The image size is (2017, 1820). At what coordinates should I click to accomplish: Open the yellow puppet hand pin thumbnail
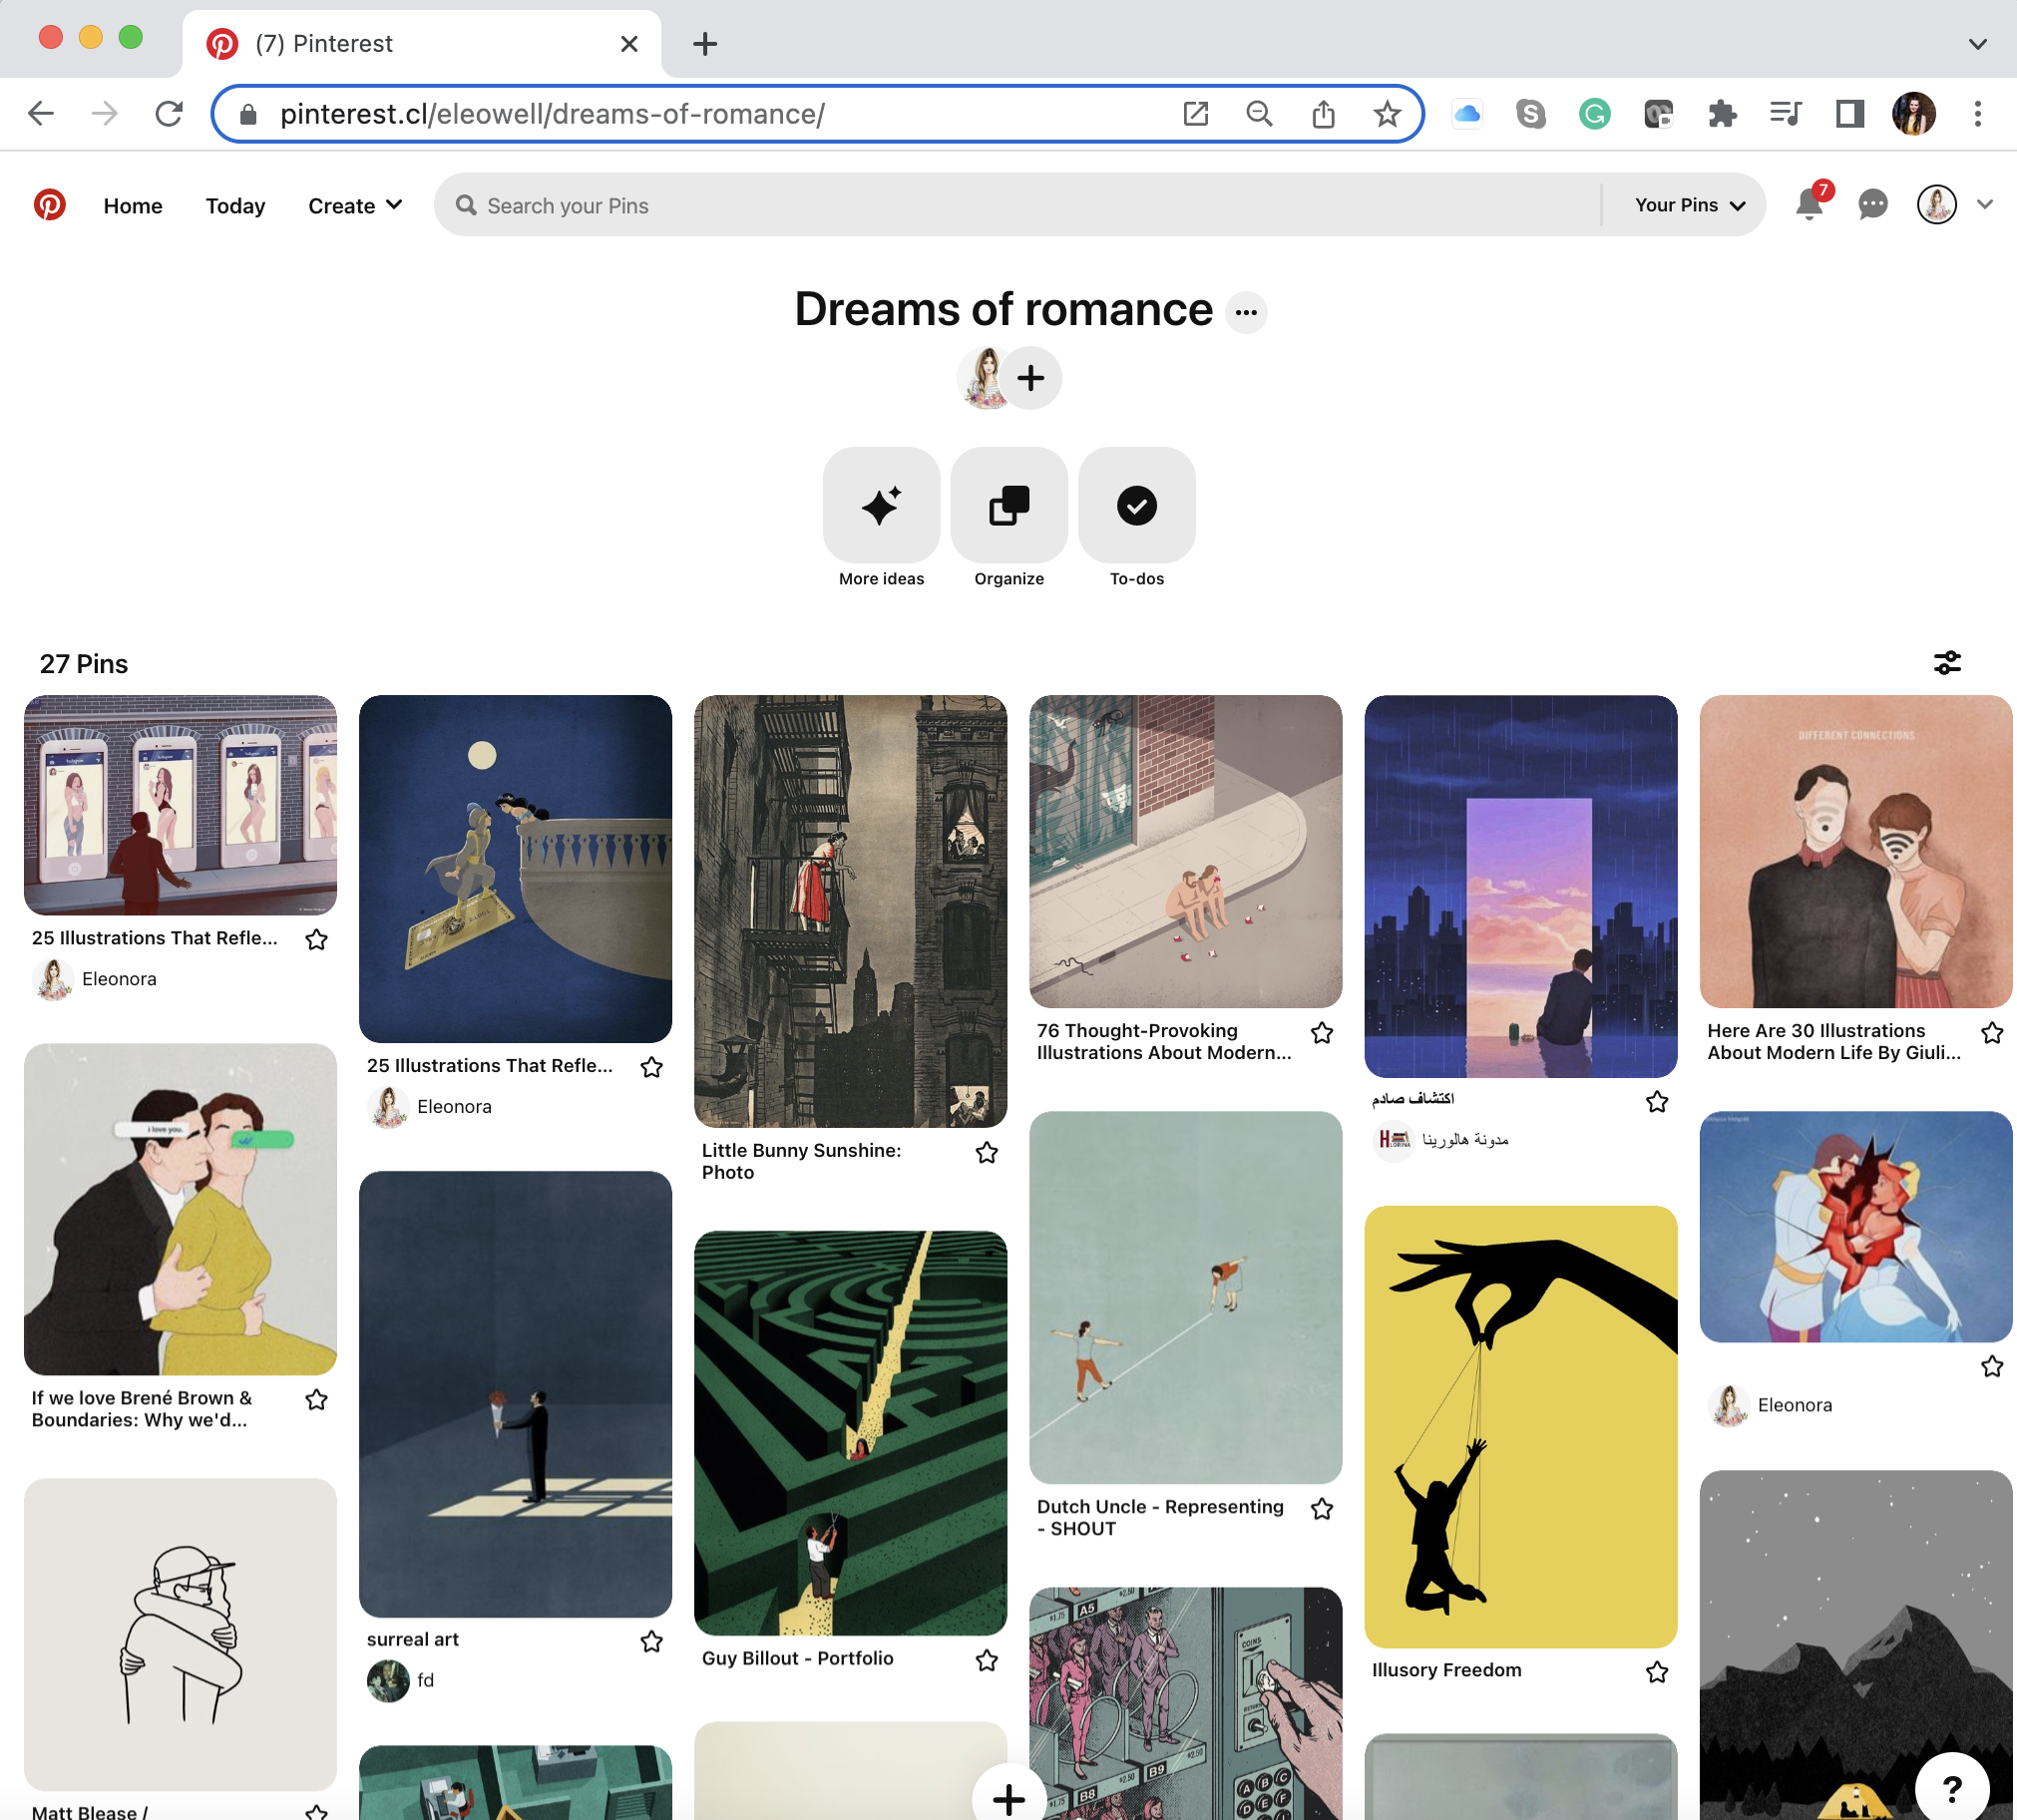(x=1519, y=1427)
